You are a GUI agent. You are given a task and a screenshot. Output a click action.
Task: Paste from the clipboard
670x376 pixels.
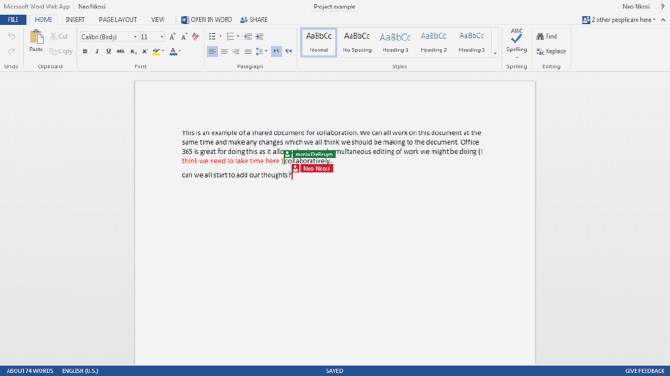pos(36,41)
